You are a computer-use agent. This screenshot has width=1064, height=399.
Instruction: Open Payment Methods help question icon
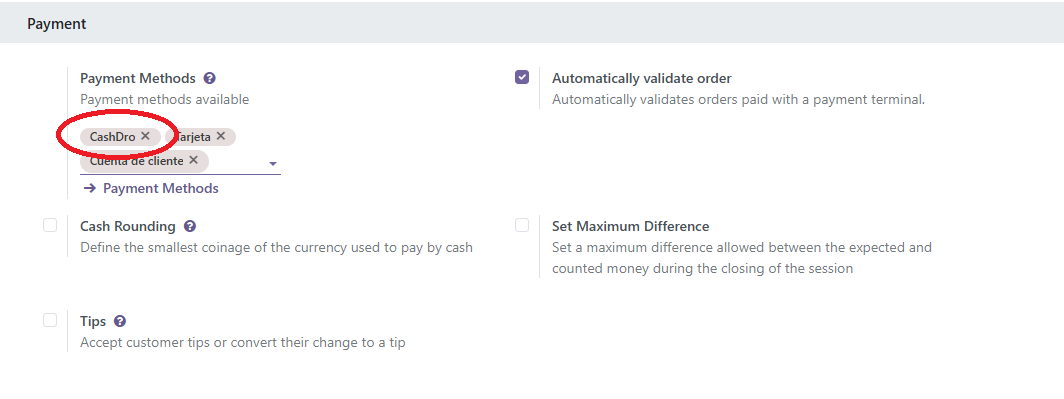point(210,79)
